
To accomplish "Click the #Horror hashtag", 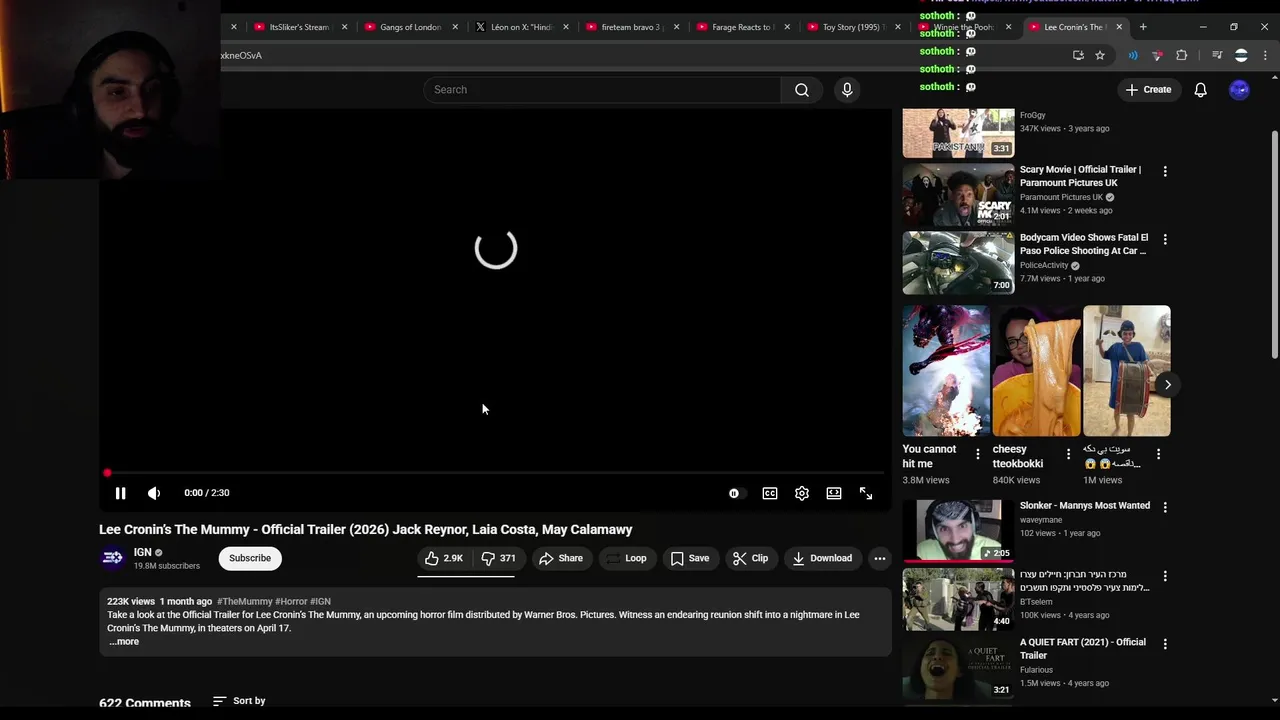I will 291,602.
